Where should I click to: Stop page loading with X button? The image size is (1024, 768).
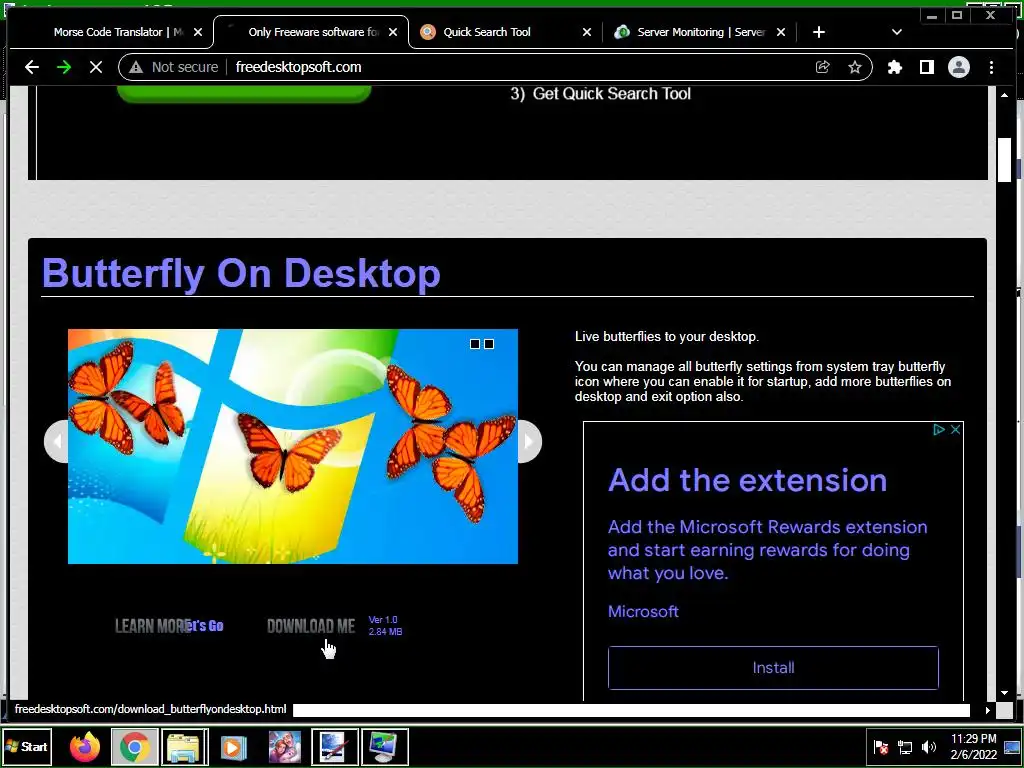point(96,67)
